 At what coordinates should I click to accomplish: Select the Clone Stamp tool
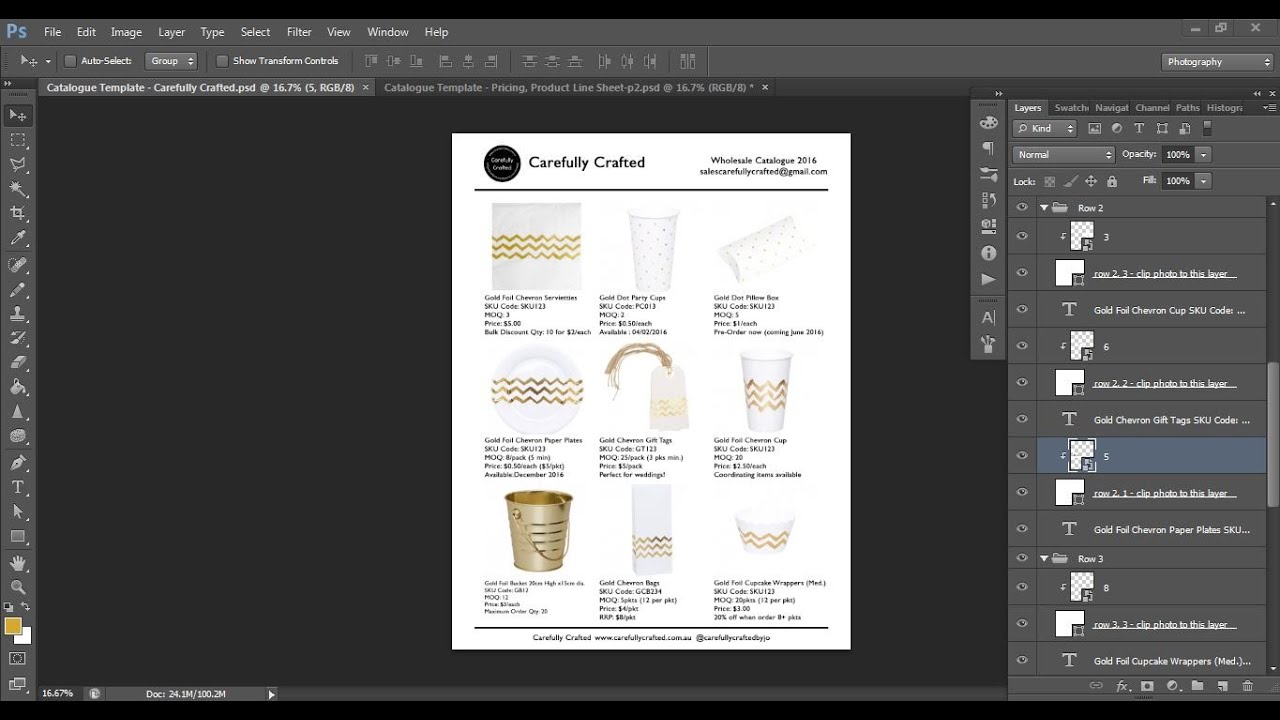(18, 314)
